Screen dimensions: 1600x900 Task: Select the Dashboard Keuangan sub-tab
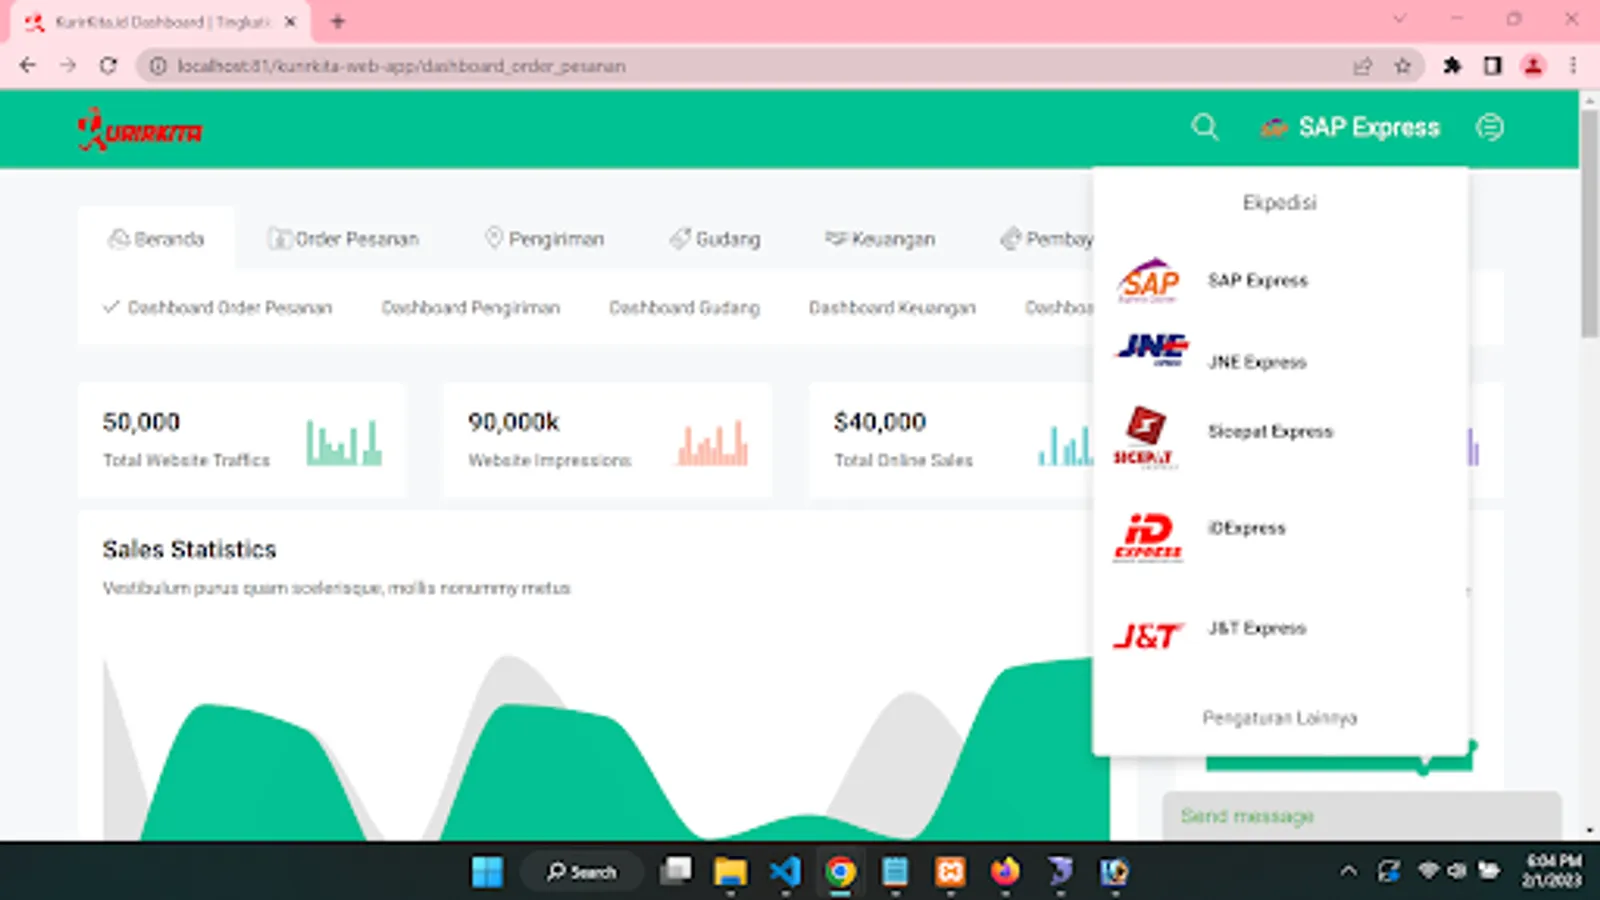coord(892,308)
